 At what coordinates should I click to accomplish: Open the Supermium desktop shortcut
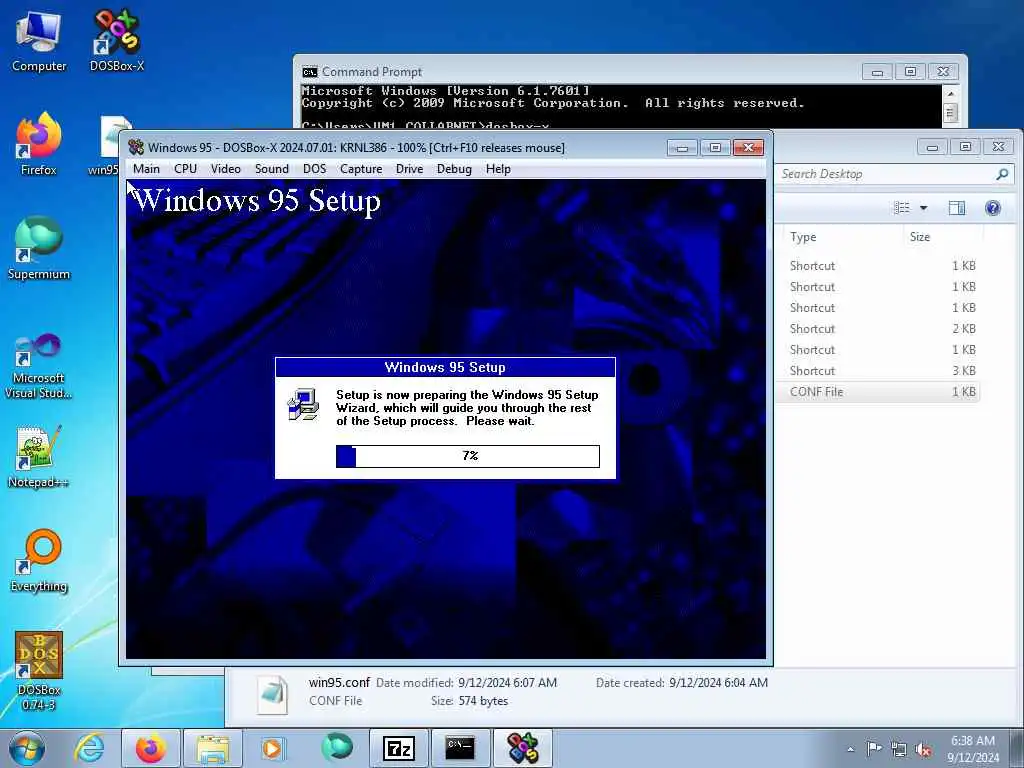tap(39, 248)
